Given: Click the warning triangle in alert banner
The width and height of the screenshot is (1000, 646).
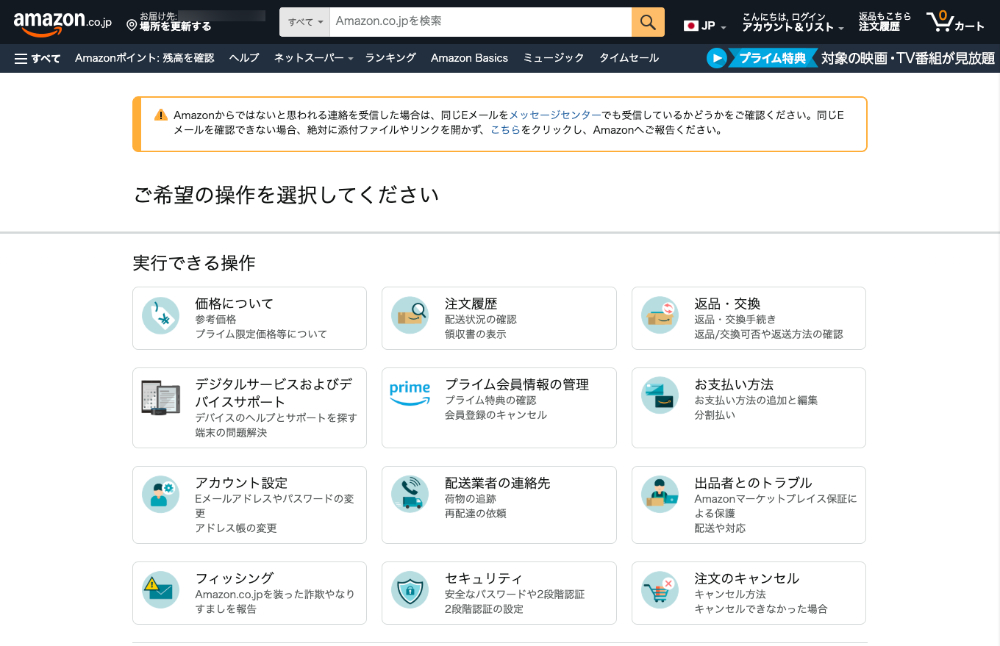Looking at the screenshot, I should [x=161, y=115].
